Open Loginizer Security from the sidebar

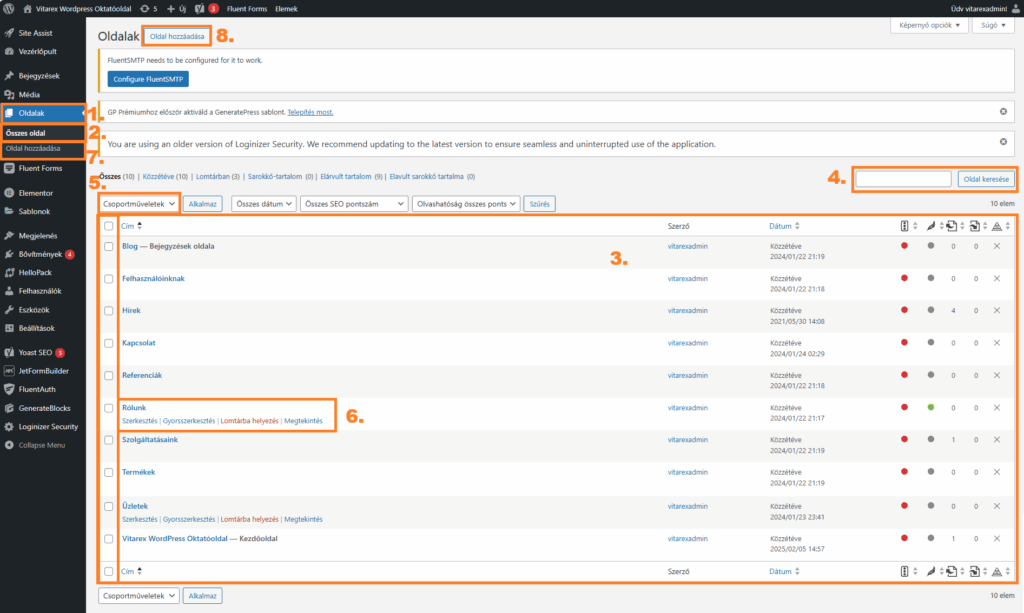(x=47, y=426)
